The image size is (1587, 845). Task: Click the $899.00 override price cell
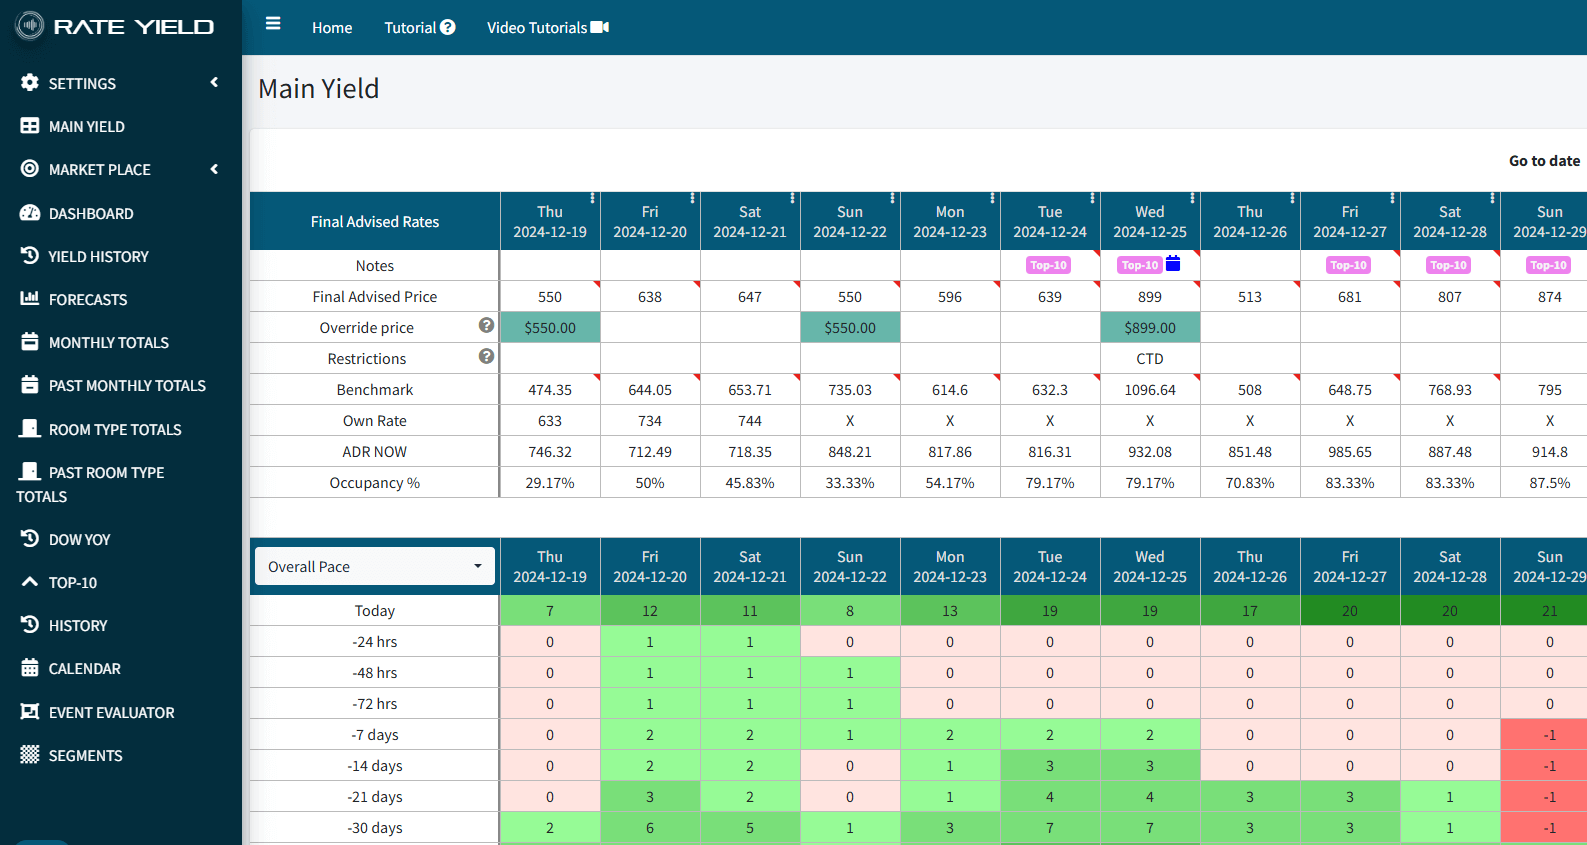click(1150, 328)
